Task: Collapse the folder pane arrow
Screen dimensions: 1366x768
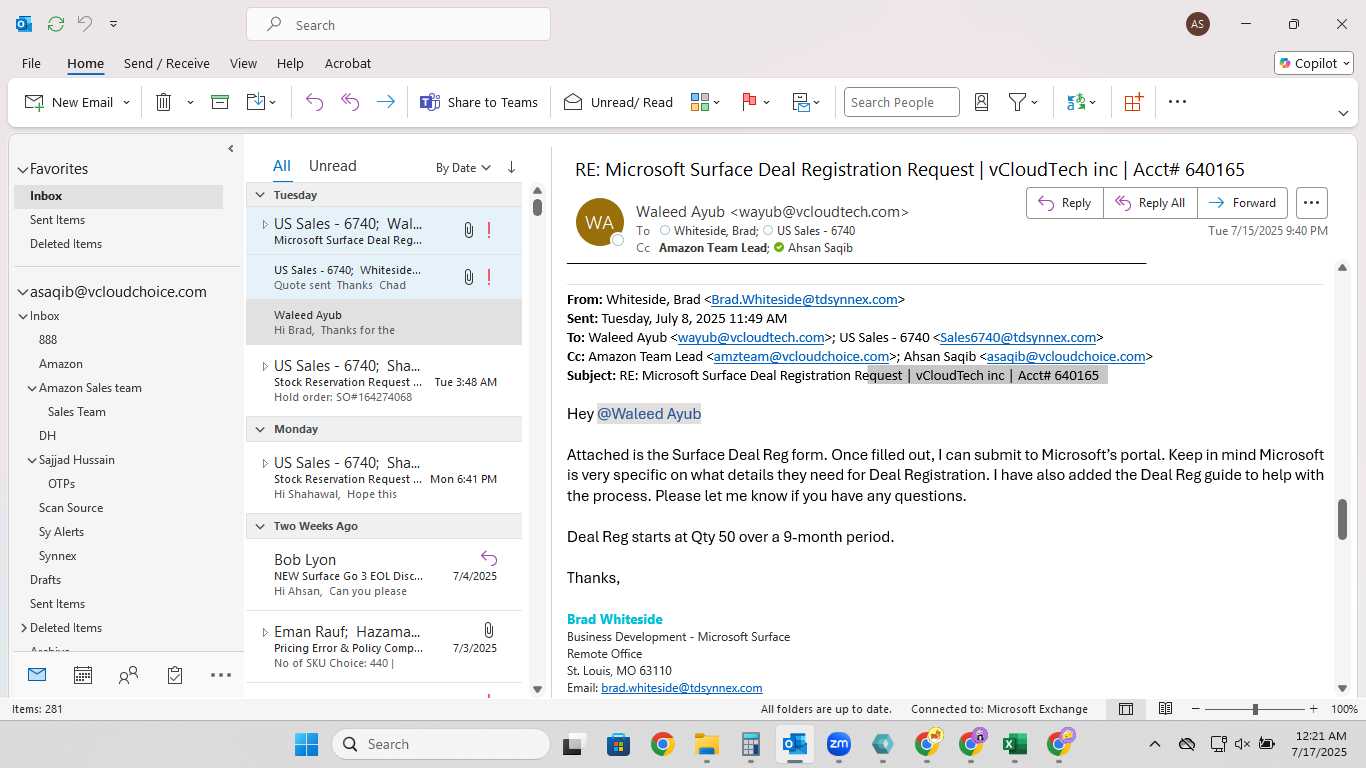Action: click(x=230, y=149)
